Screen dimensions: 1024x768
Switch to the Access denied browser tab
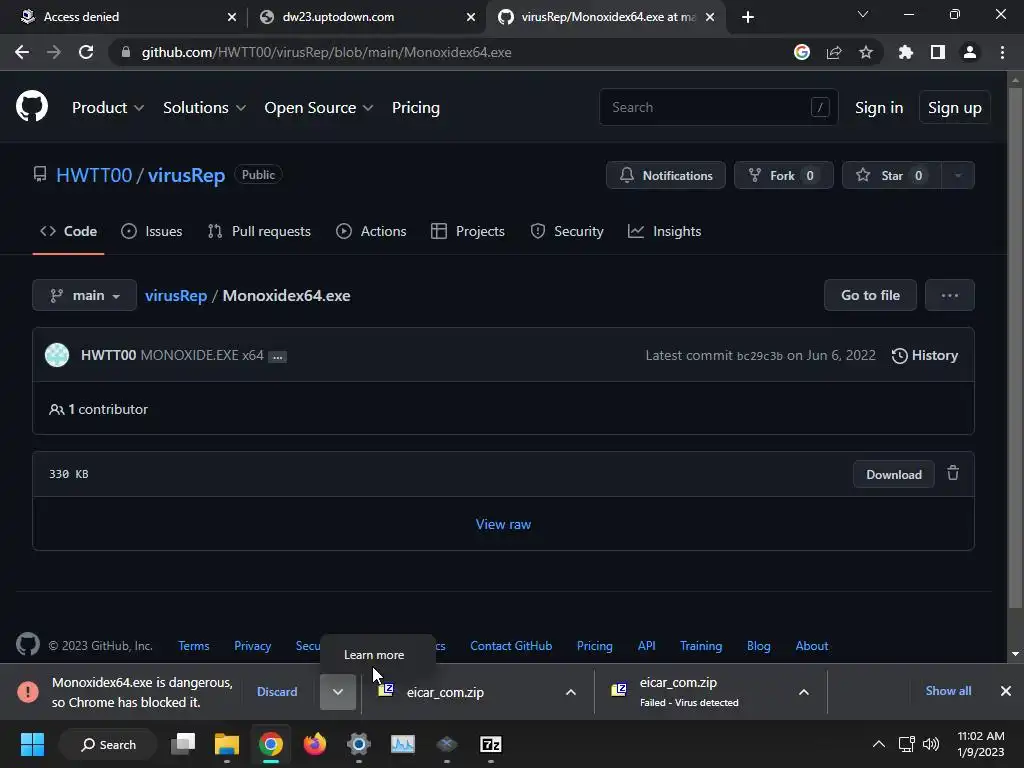pyautogui.click(x=124, y=17)
